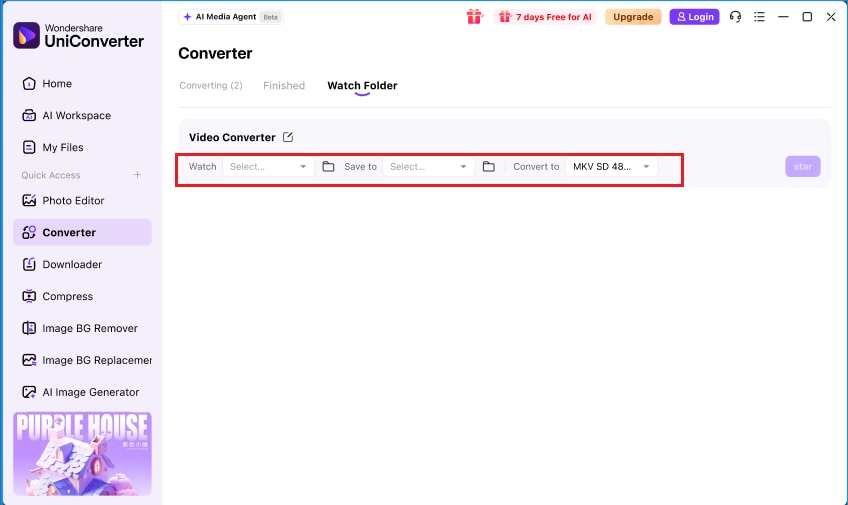This screenshot has height=505, width=848.
Task: Click the Purple House promo thumbnail
Action: pyautogui.click(x=82, y=454)
